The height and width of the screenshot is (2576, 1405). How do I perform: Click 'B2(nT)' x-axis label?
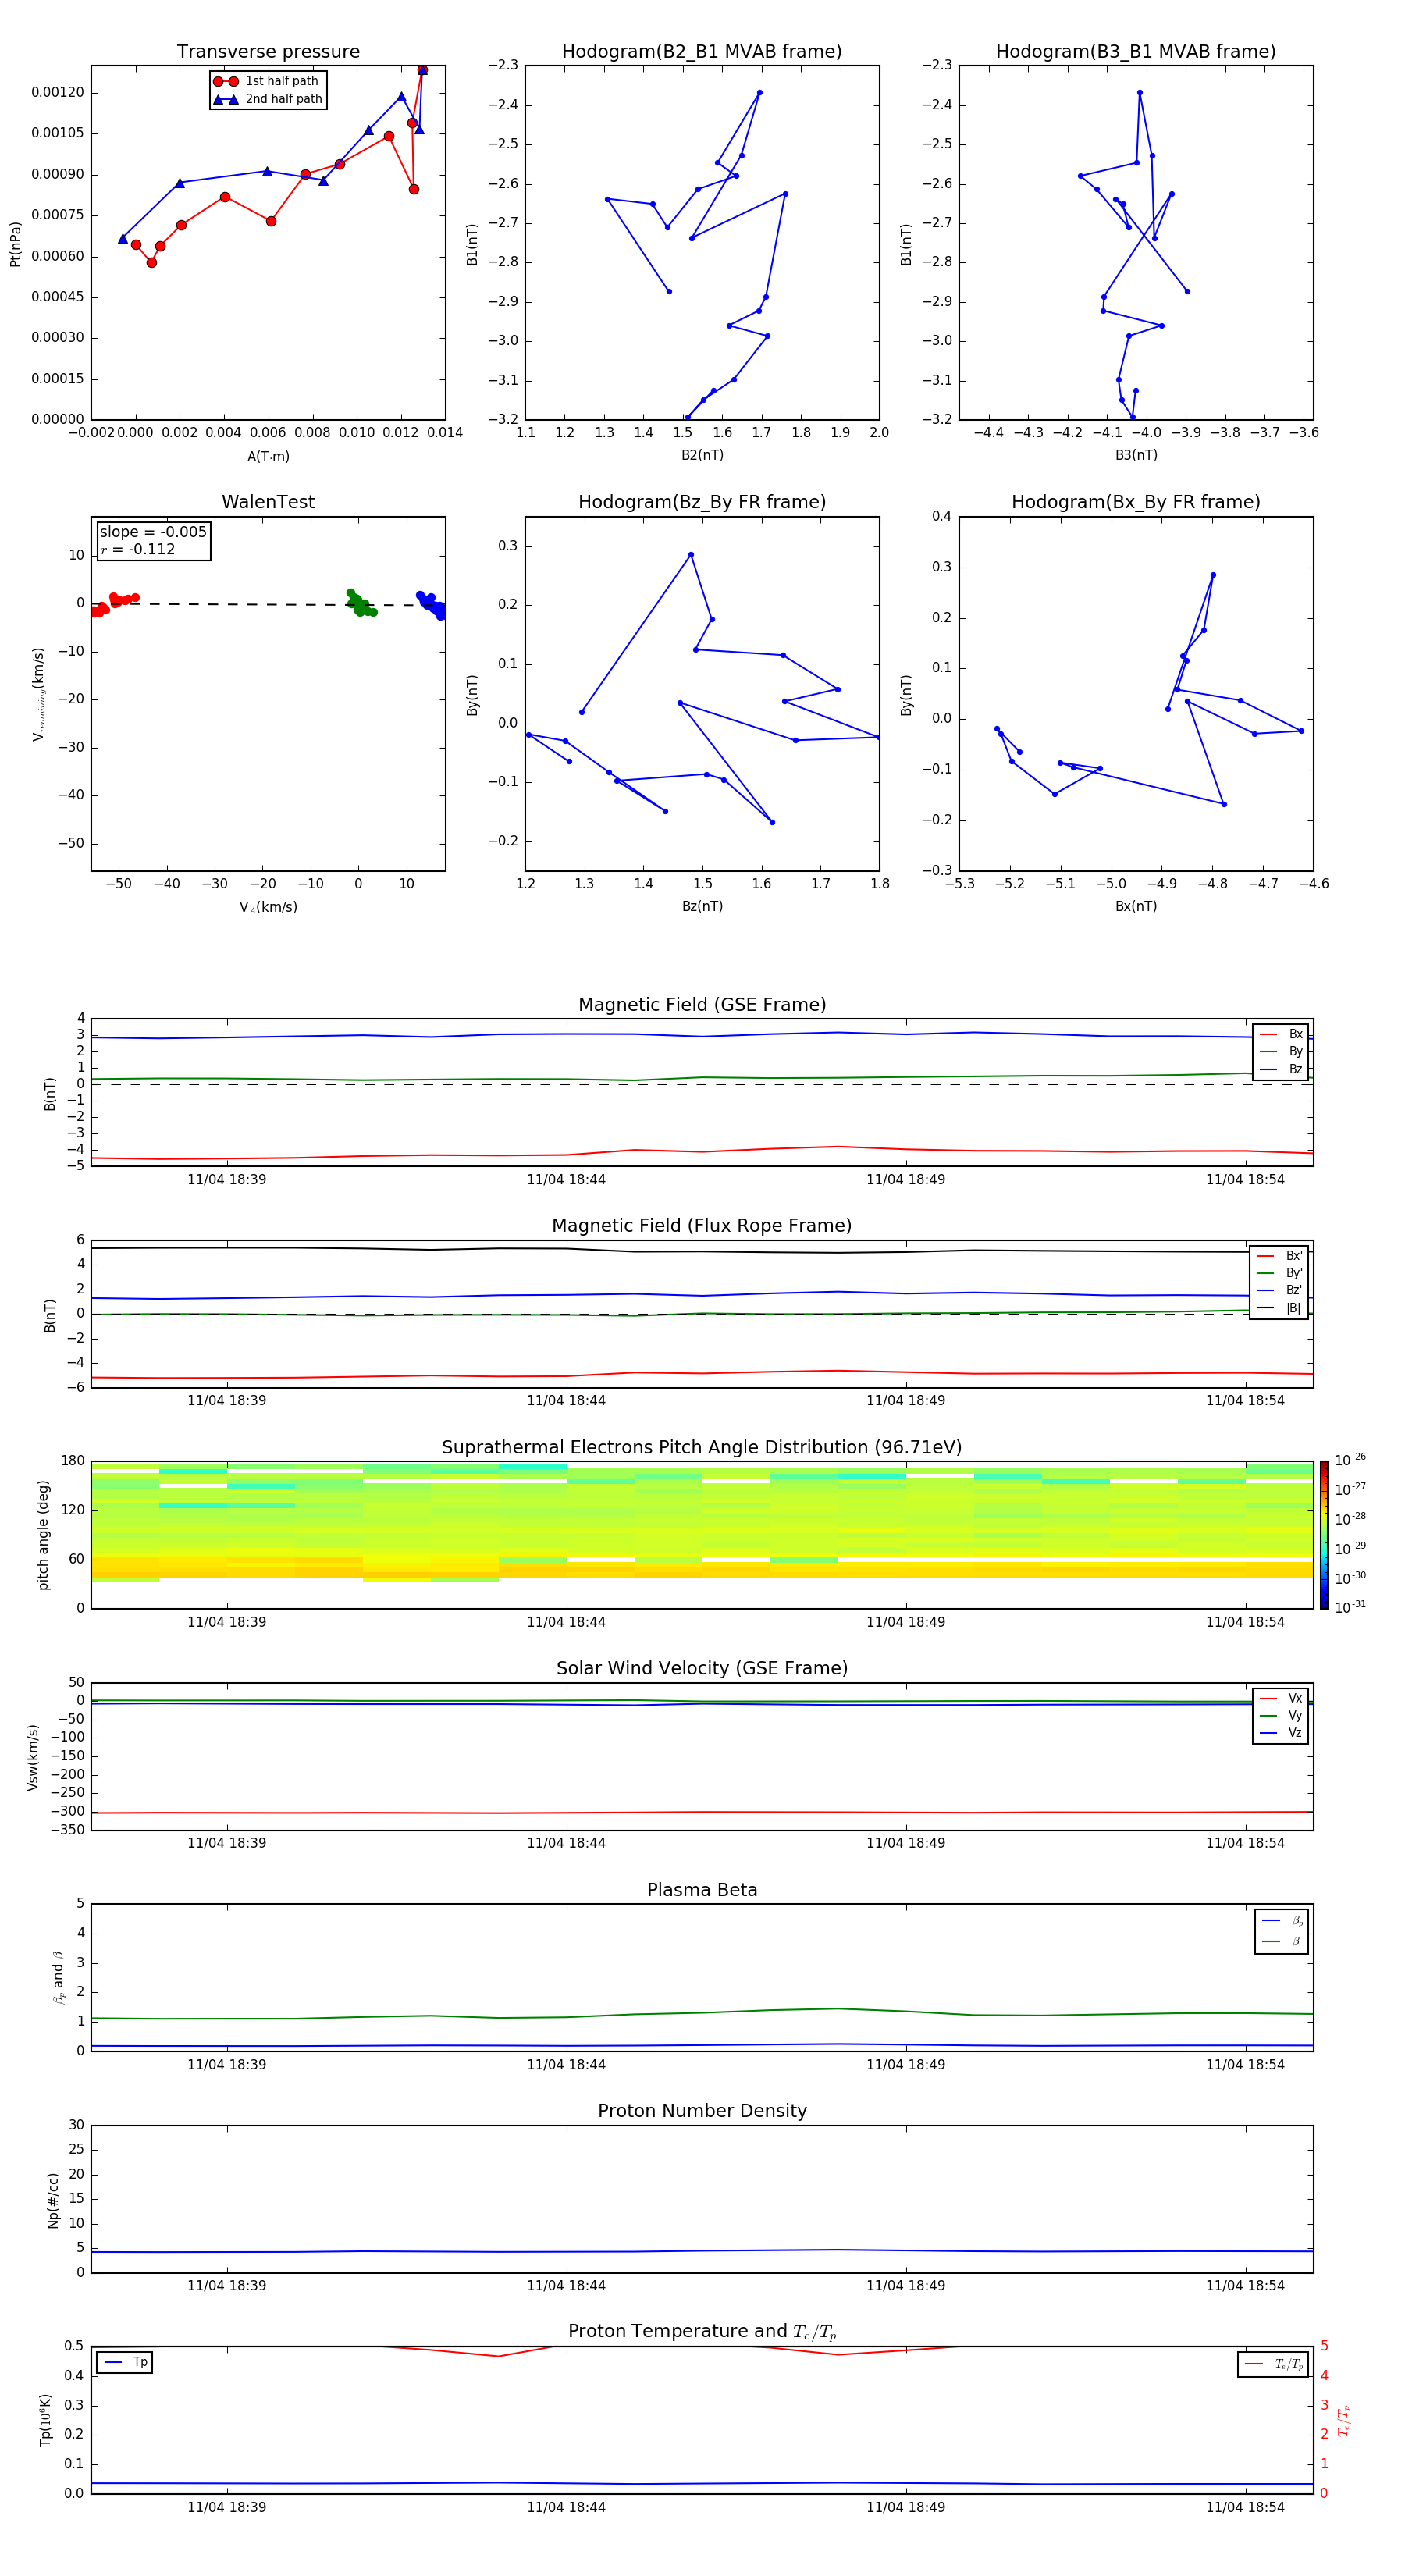click(702, 455)
